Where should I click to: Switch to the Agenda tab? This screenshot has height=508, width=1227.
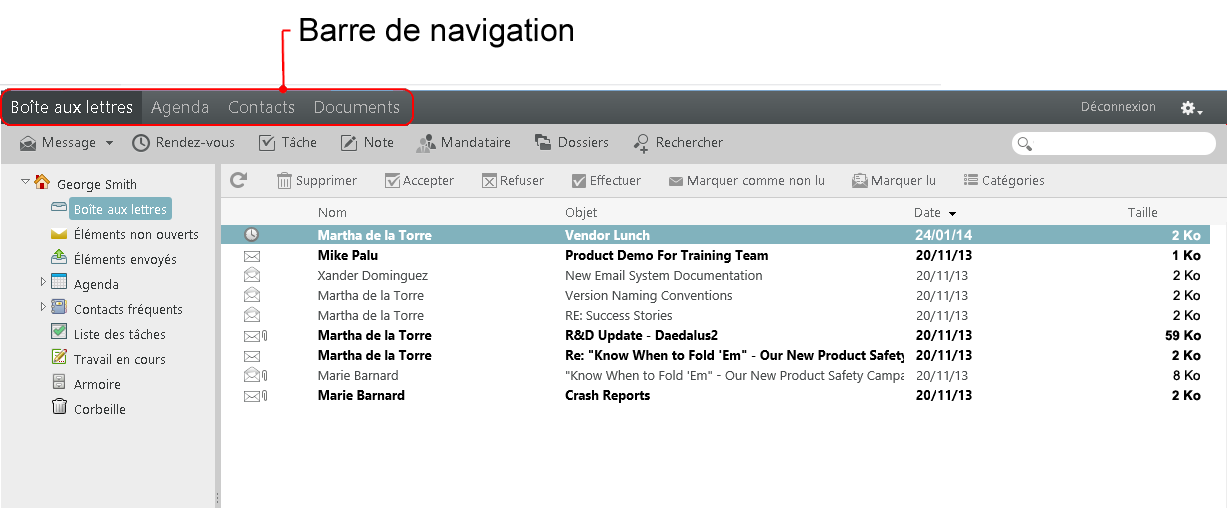click(x=180, y=107)
